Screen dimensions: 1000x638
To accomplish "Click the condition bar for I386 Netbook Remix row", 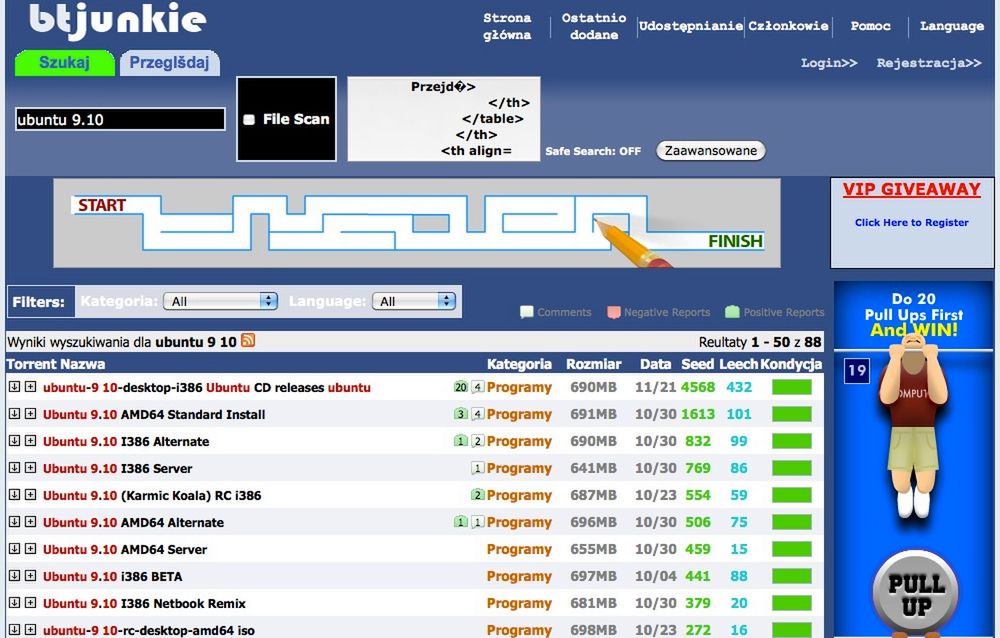I will [x=791, y=603].
